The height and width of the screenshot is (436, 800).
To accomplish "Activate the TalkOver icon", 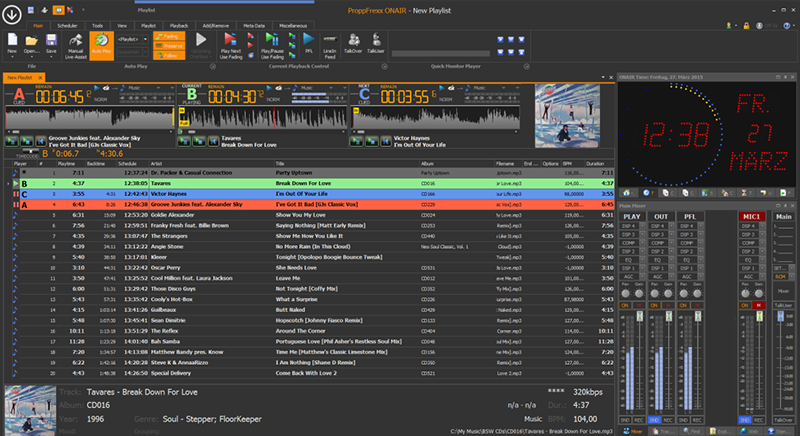I will click(354, 38).
